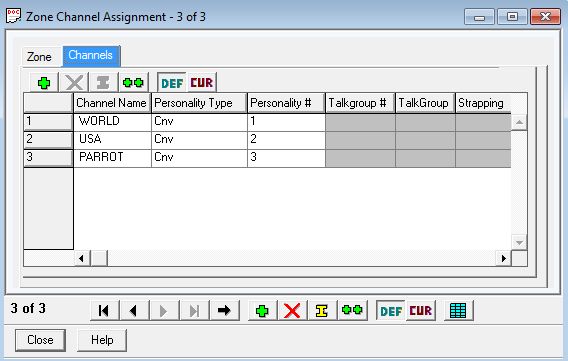Click the bottom double green plus icon
568x361 pixels.
click(352, 310)
